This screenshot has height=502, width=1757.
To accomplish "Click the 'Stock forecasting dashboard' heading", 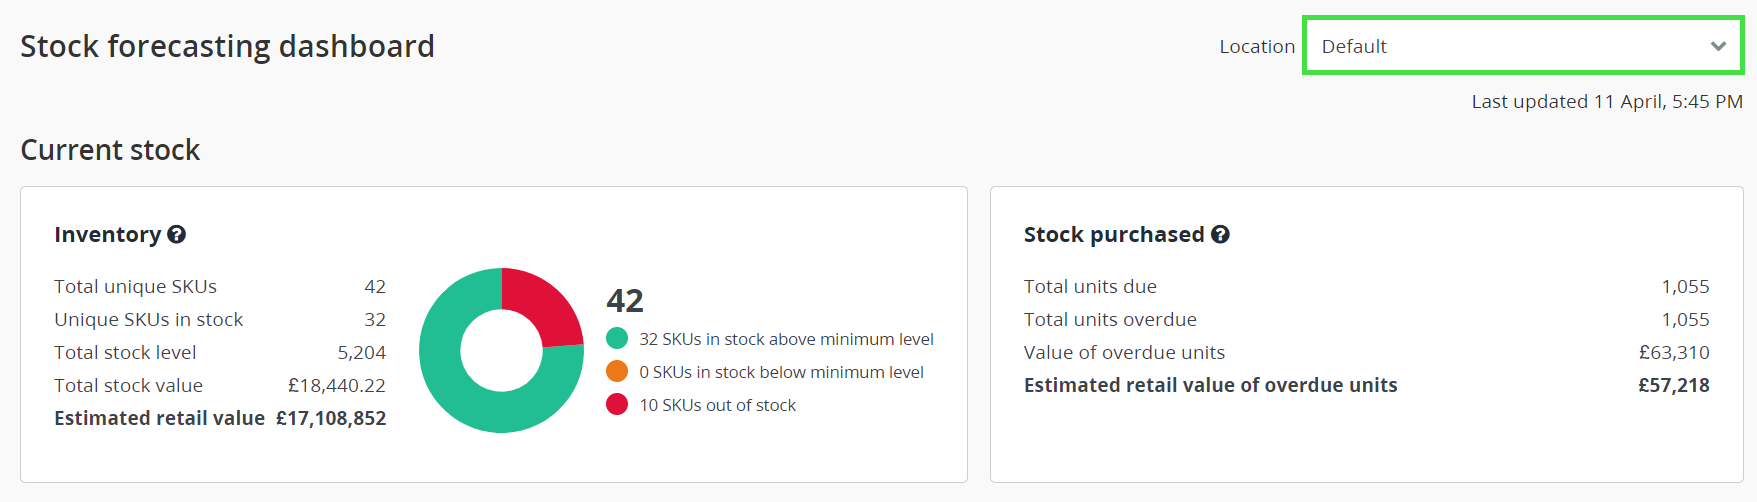I will pyautogui.click(x=227, y=46).
